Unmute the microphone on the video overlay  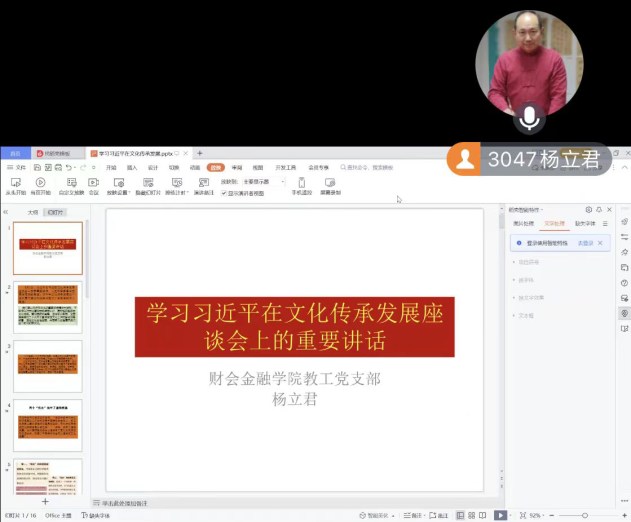coord(528,120)
